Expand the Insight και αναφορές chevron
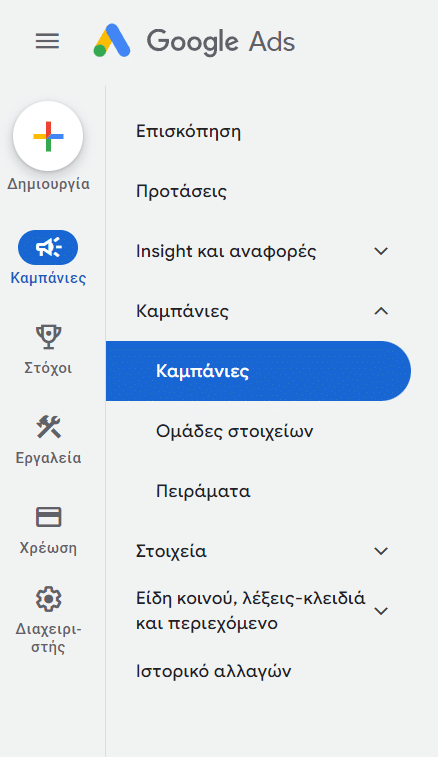438x757 pixels. coord(381,251)
